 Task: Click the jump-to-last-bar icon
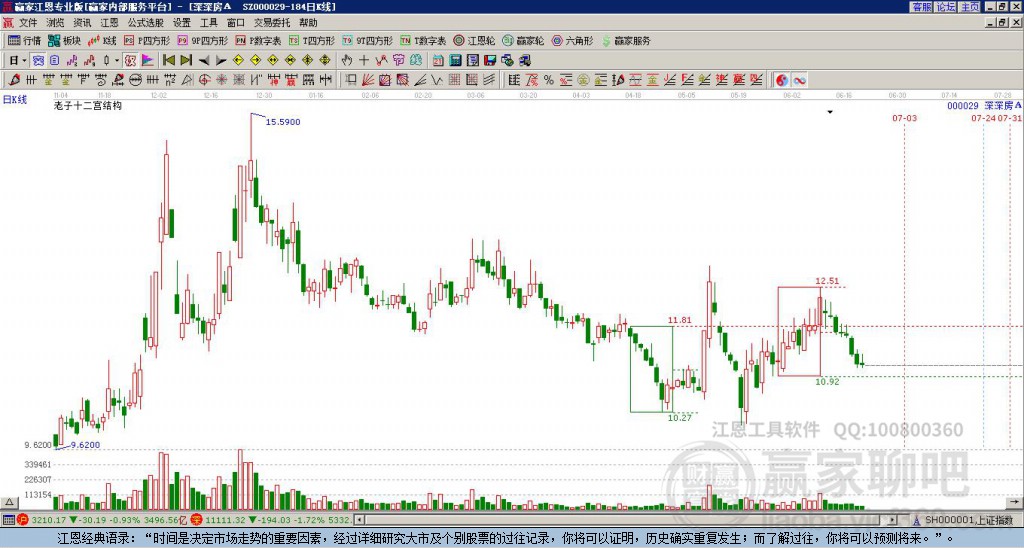pos(186,61)
